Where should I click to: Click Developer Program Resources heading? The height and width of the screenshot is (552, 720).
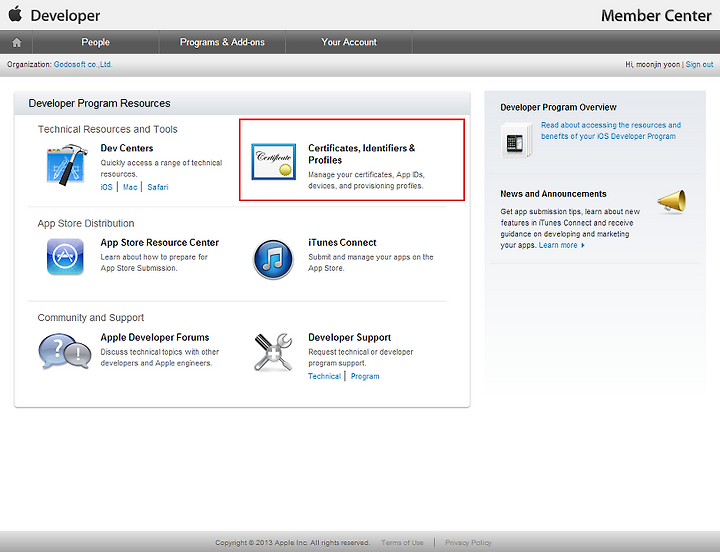tap(99, 103)
